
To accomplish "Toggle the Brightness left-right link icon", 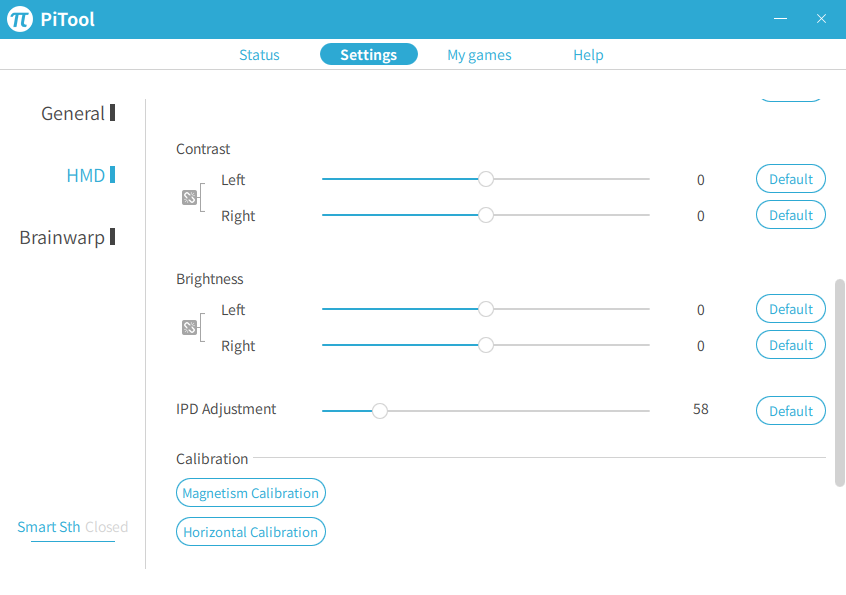I will 189,328.
